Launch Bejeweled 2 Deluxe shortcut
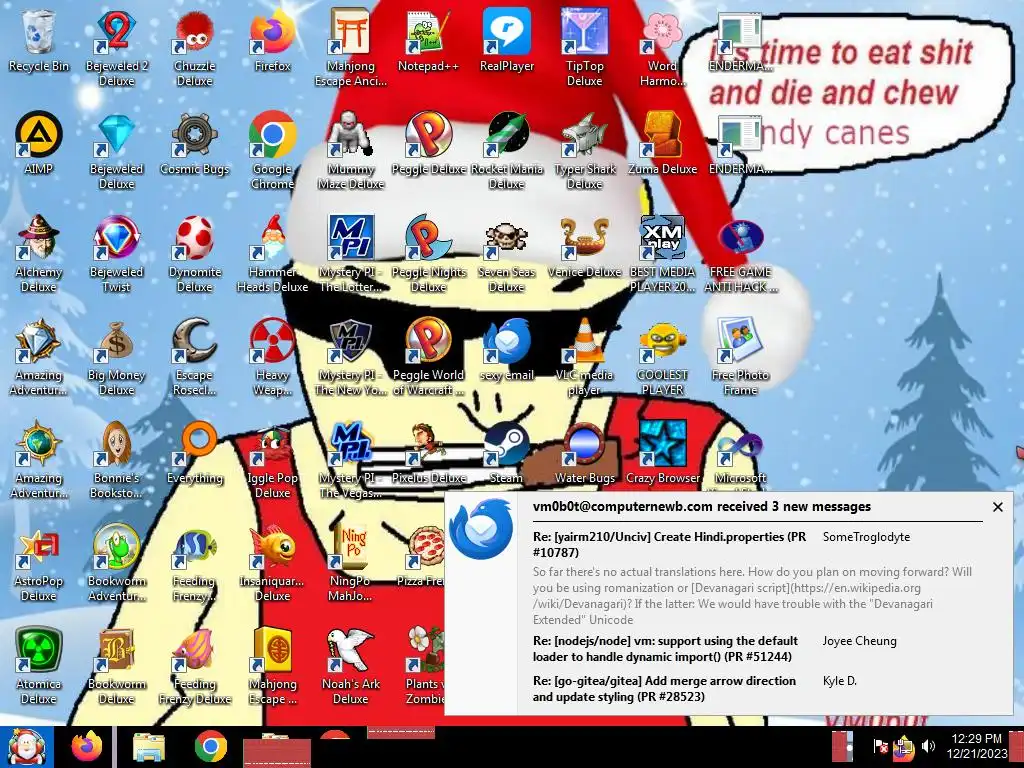Screen dimensions: 1024x768 [x=116, y=47]
